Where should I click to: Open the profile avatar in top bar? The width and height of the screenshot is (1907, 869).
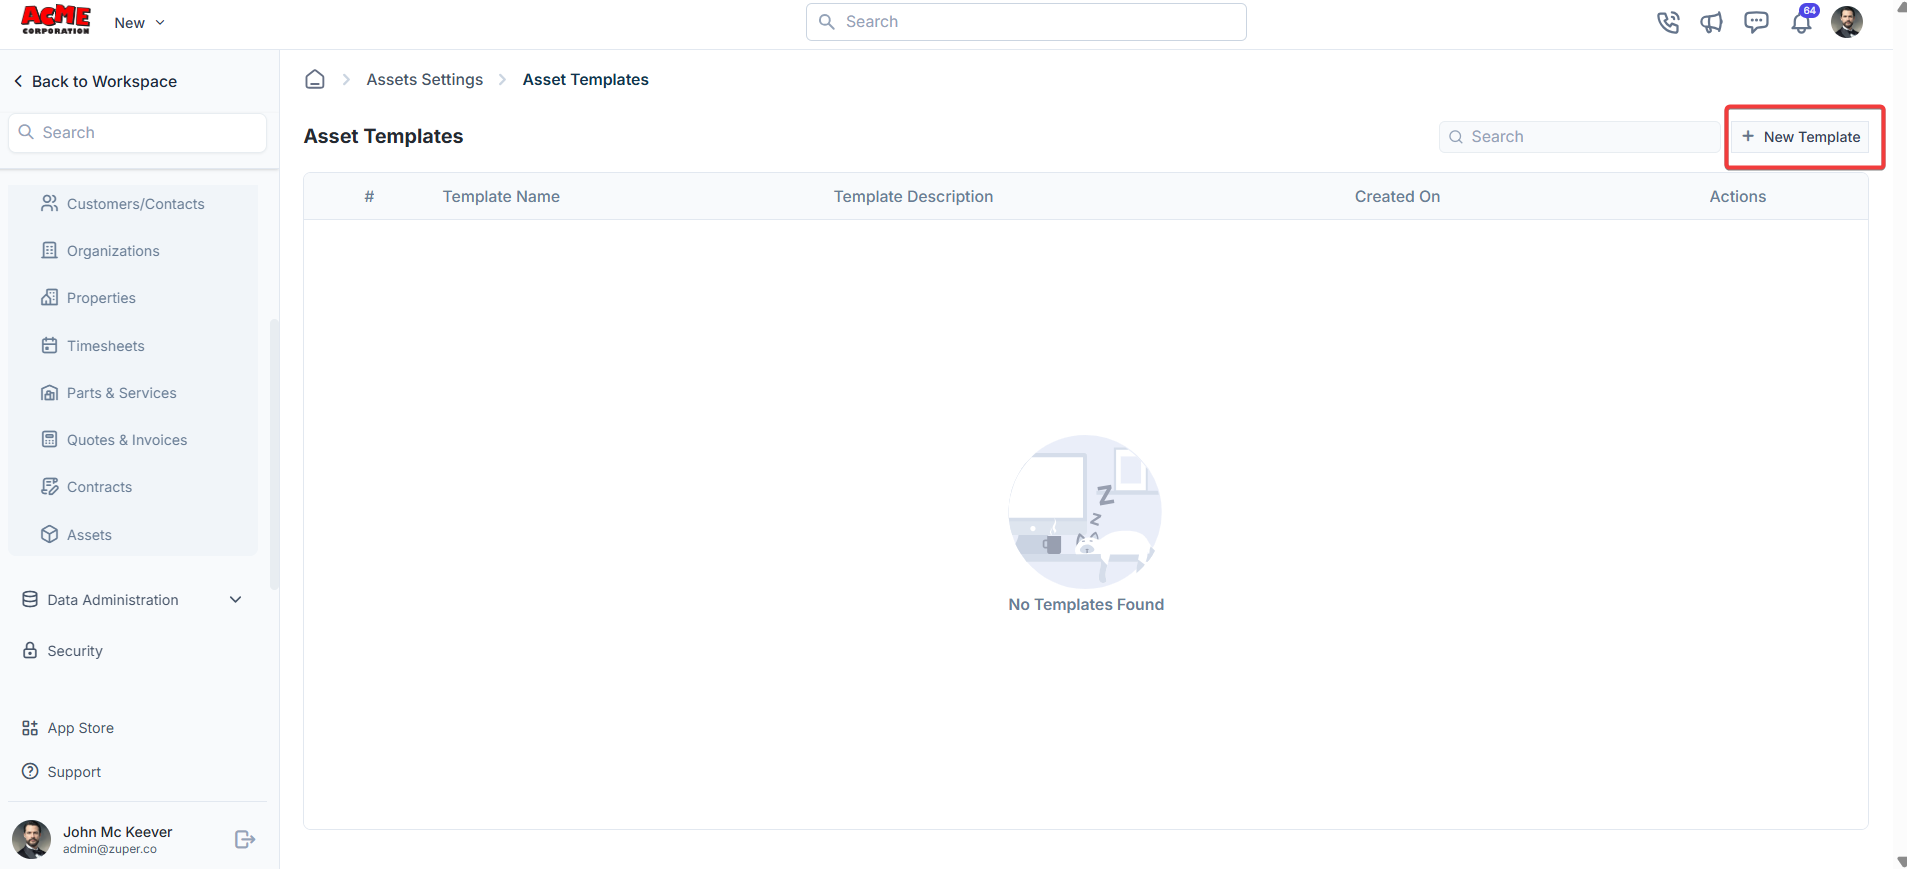(1846, 22)
